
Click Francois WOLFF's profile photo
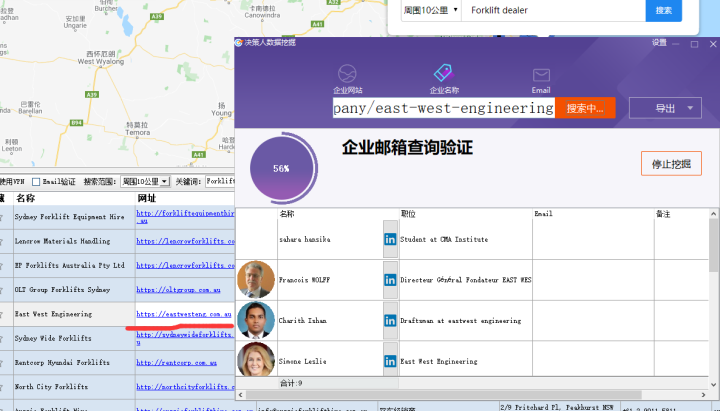[x=256, y=280]
